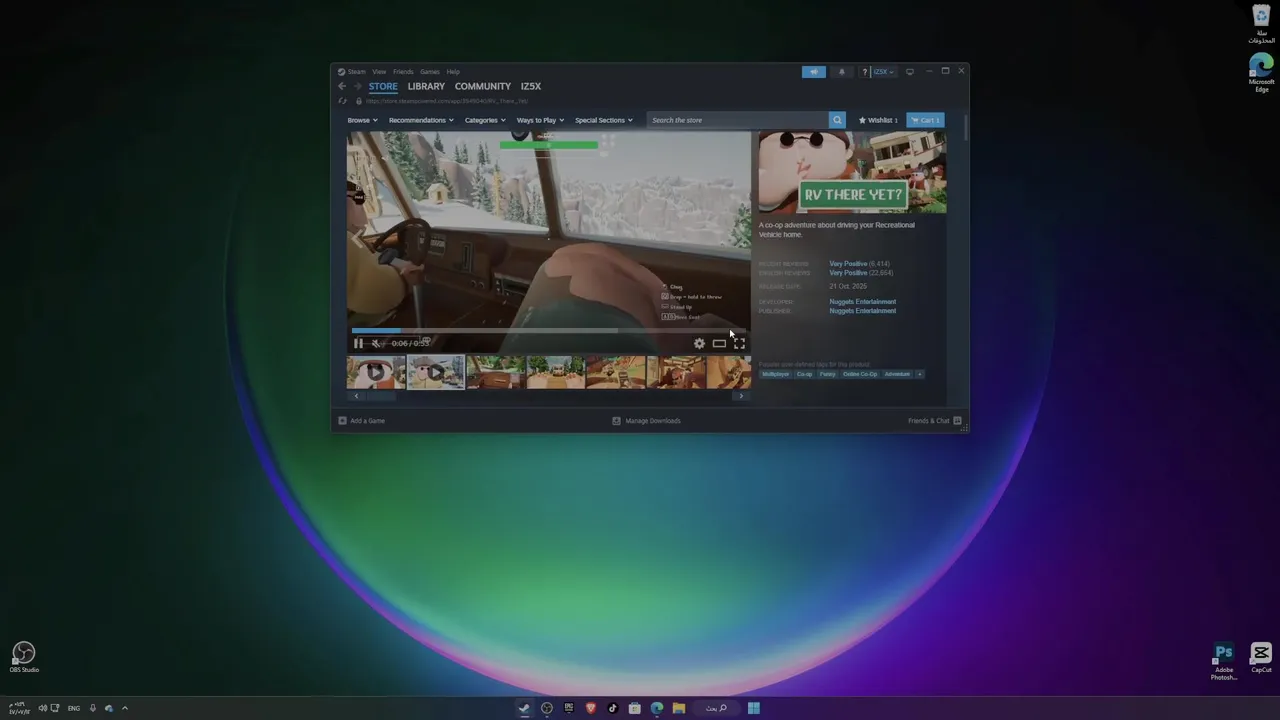
Task: Select the second trailer thumbnail
Action: pos(435,372)
